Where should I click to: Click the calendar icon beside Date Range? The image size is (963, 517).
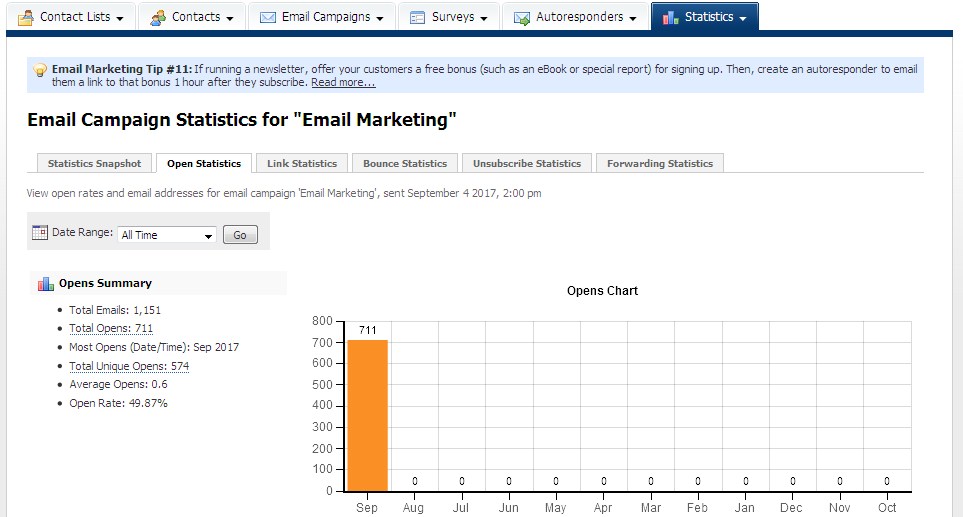click(40, 233)
